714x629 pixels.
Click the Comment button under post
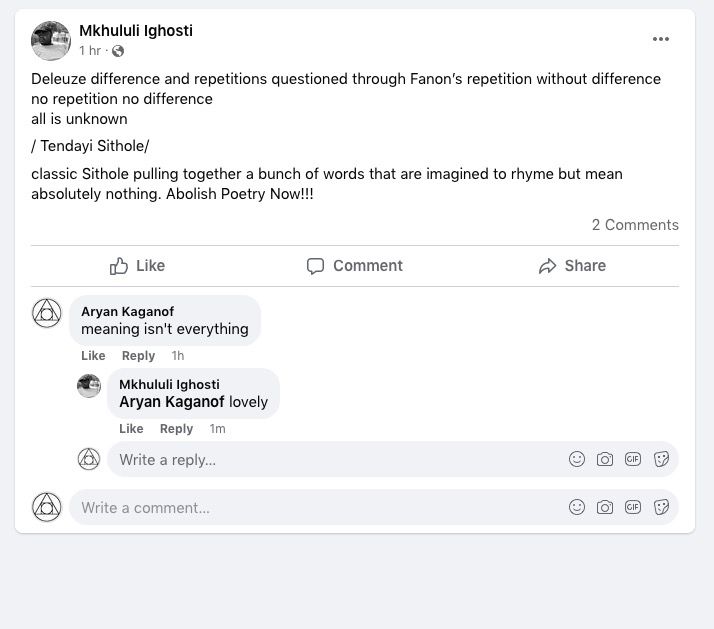[x=355, y=266]
